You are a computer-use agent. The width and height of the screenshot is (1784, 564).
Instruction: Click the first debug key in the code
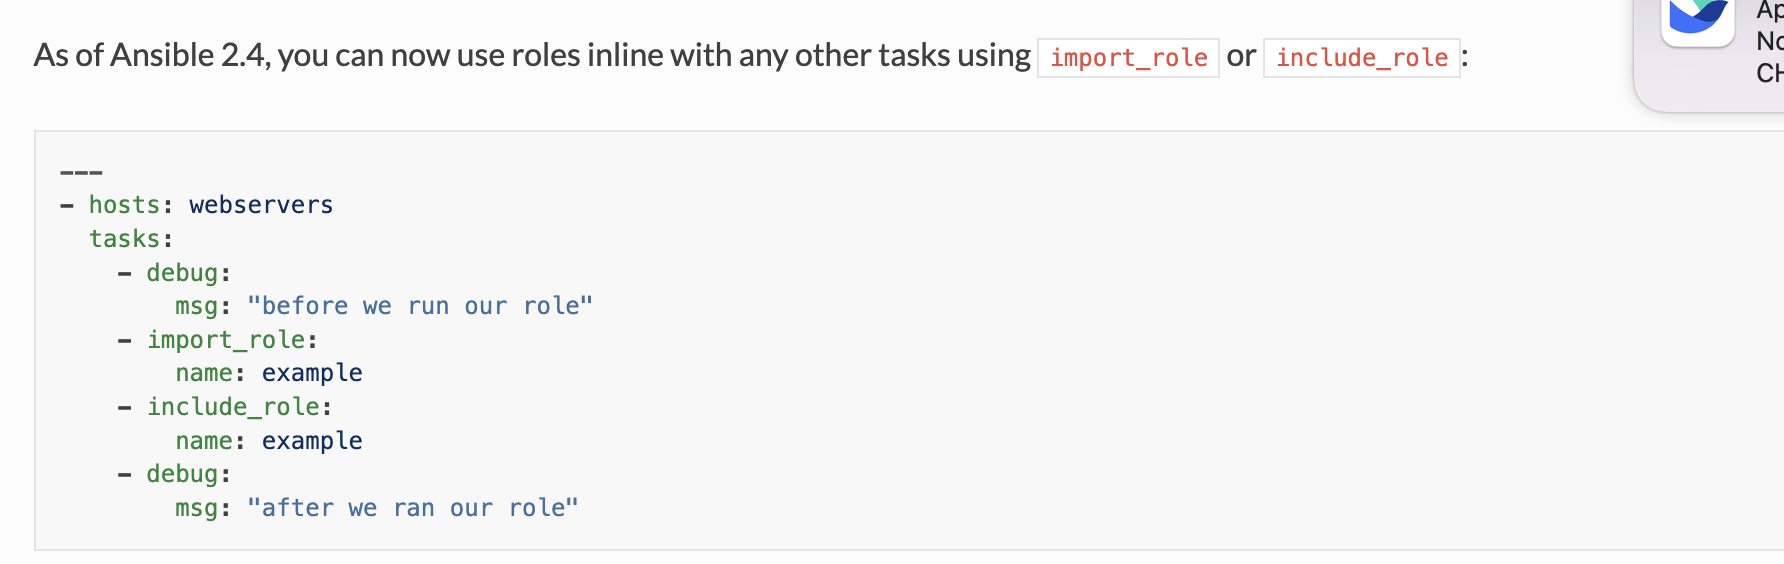(182, 273)
